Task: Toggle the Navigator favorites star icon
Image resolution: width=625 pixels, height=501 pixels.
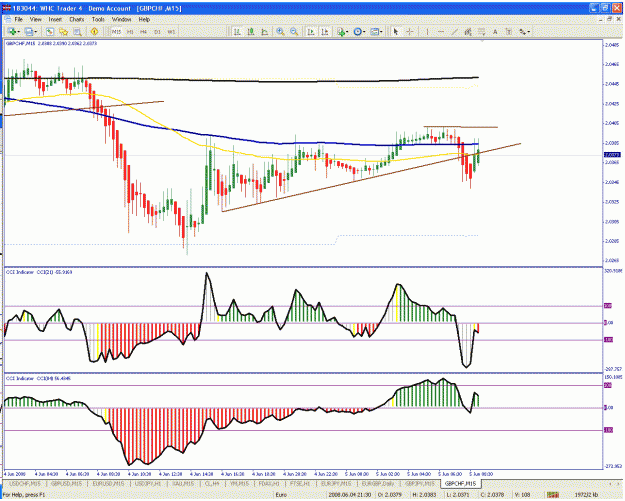Action: tap(63, 31)
